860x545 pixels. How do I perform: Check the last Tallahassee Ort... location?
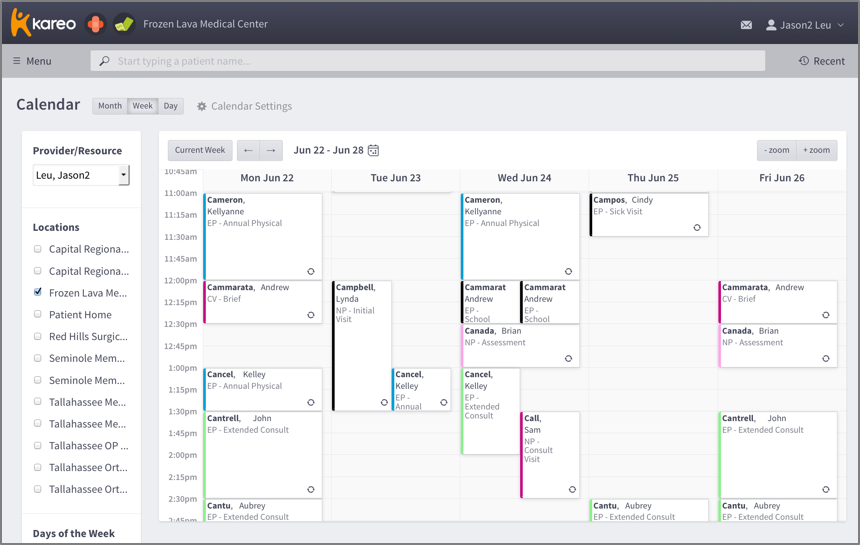point(37,489)
